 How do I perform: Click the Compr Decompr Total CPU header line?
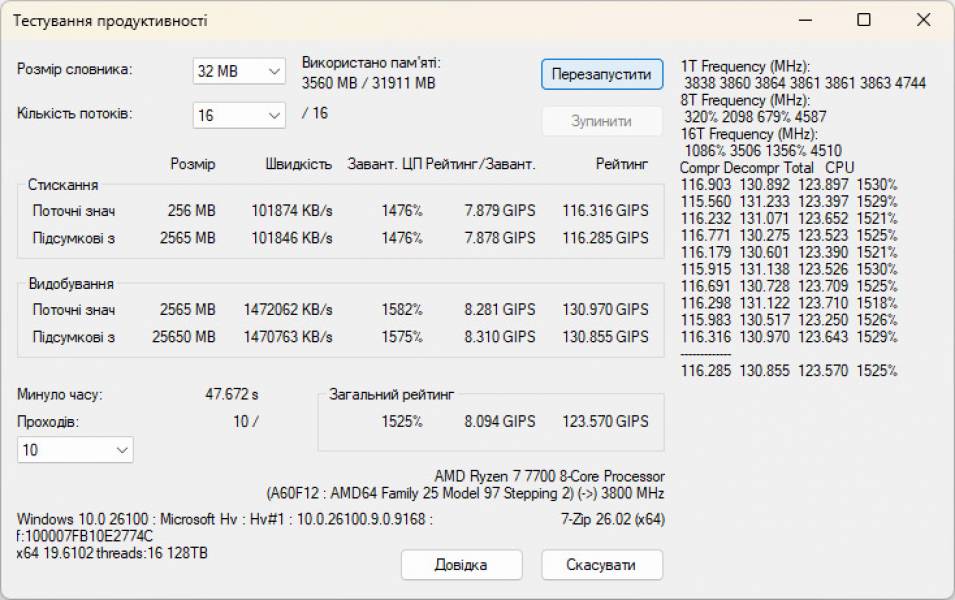click(x=767, y=168)
